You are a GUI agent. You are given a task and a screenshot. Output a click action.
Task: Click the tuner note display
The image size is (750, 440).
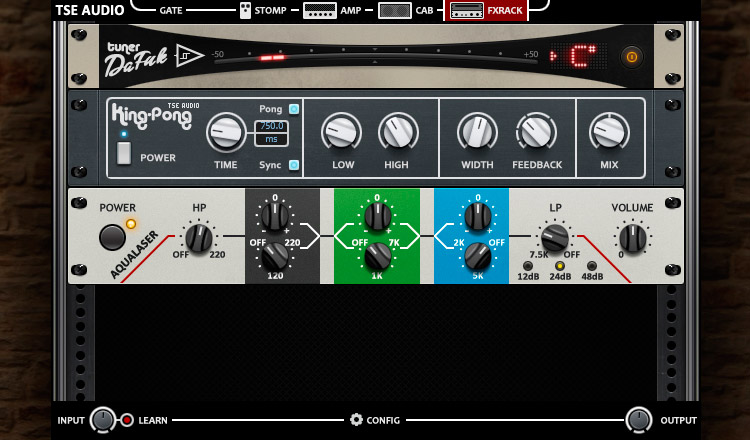click(x=578, y=56)
